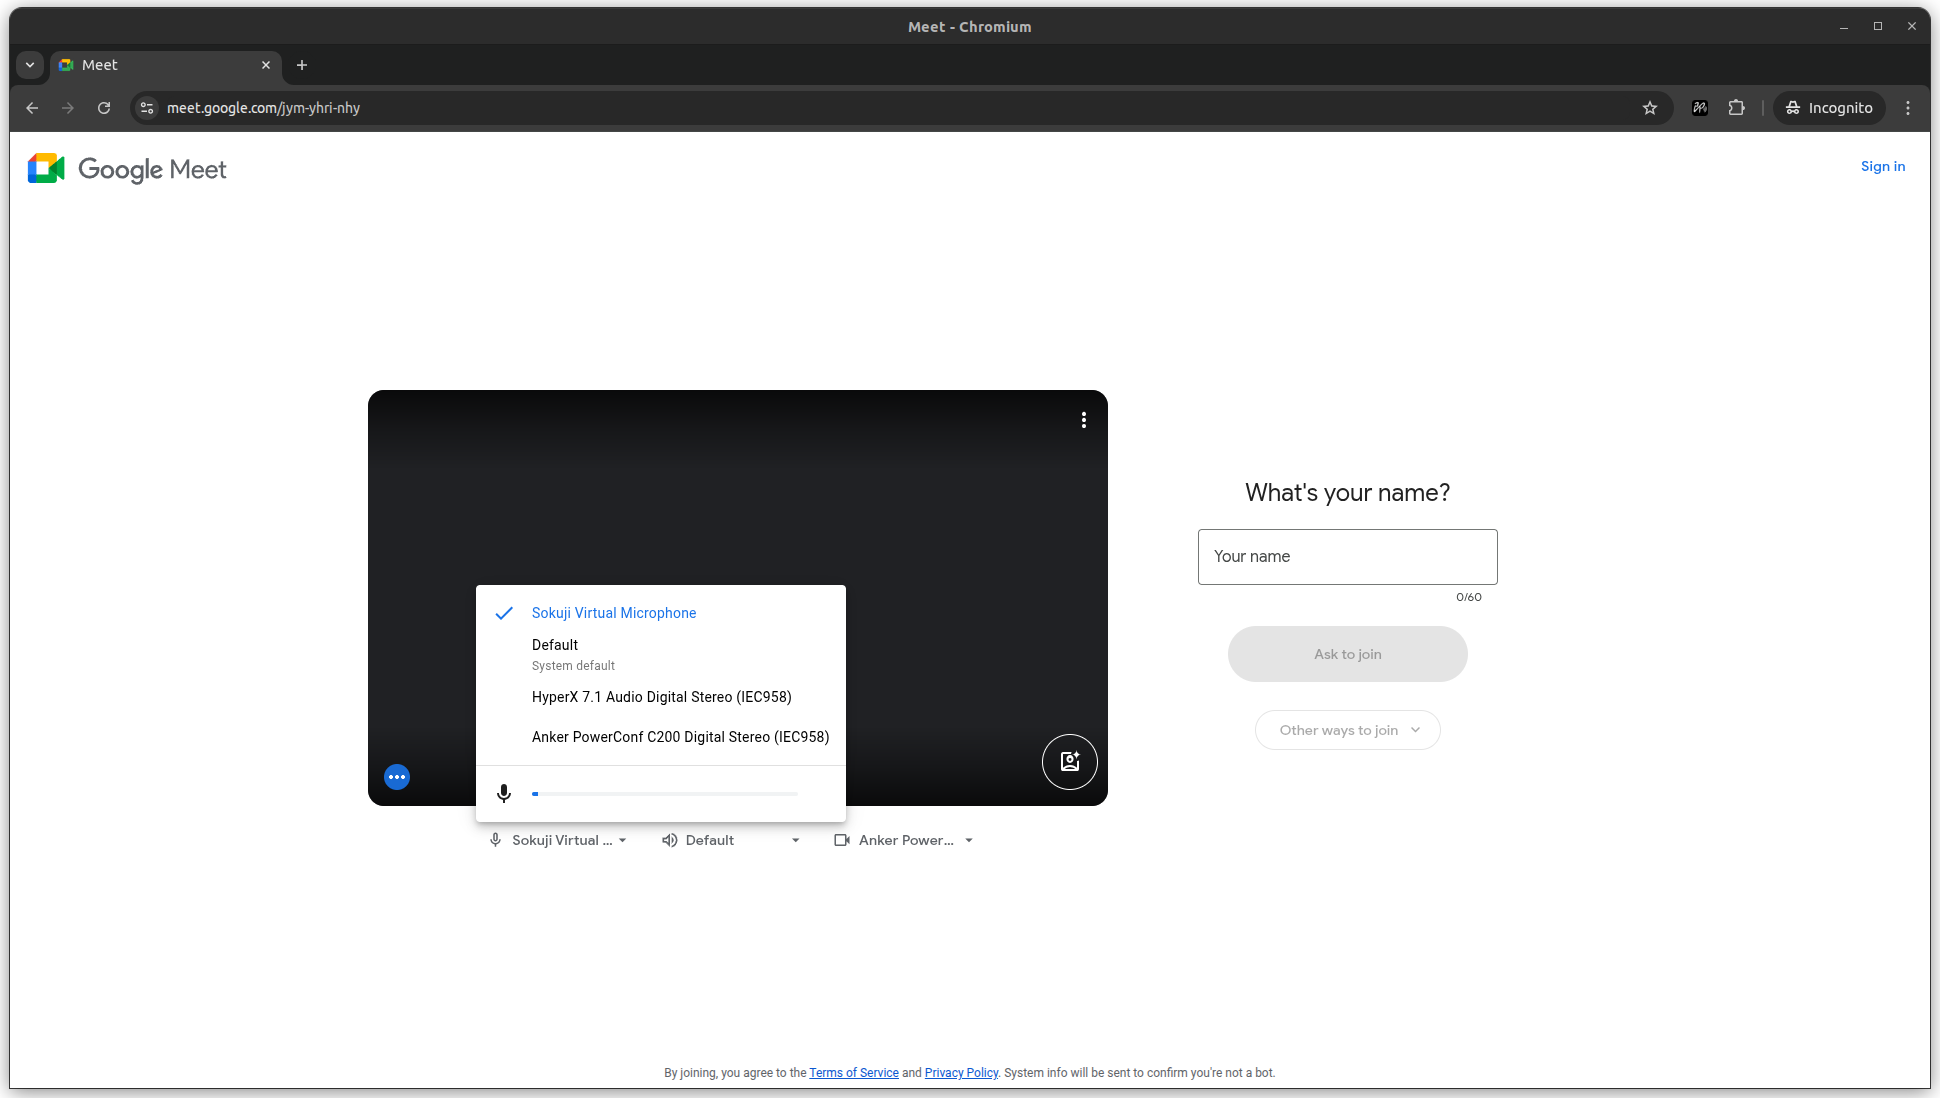Click the extension icon beside the bookmark star
The height and width of the screenshot is (1098, 1940).
pyautogui.click(x=1700, y=108)
